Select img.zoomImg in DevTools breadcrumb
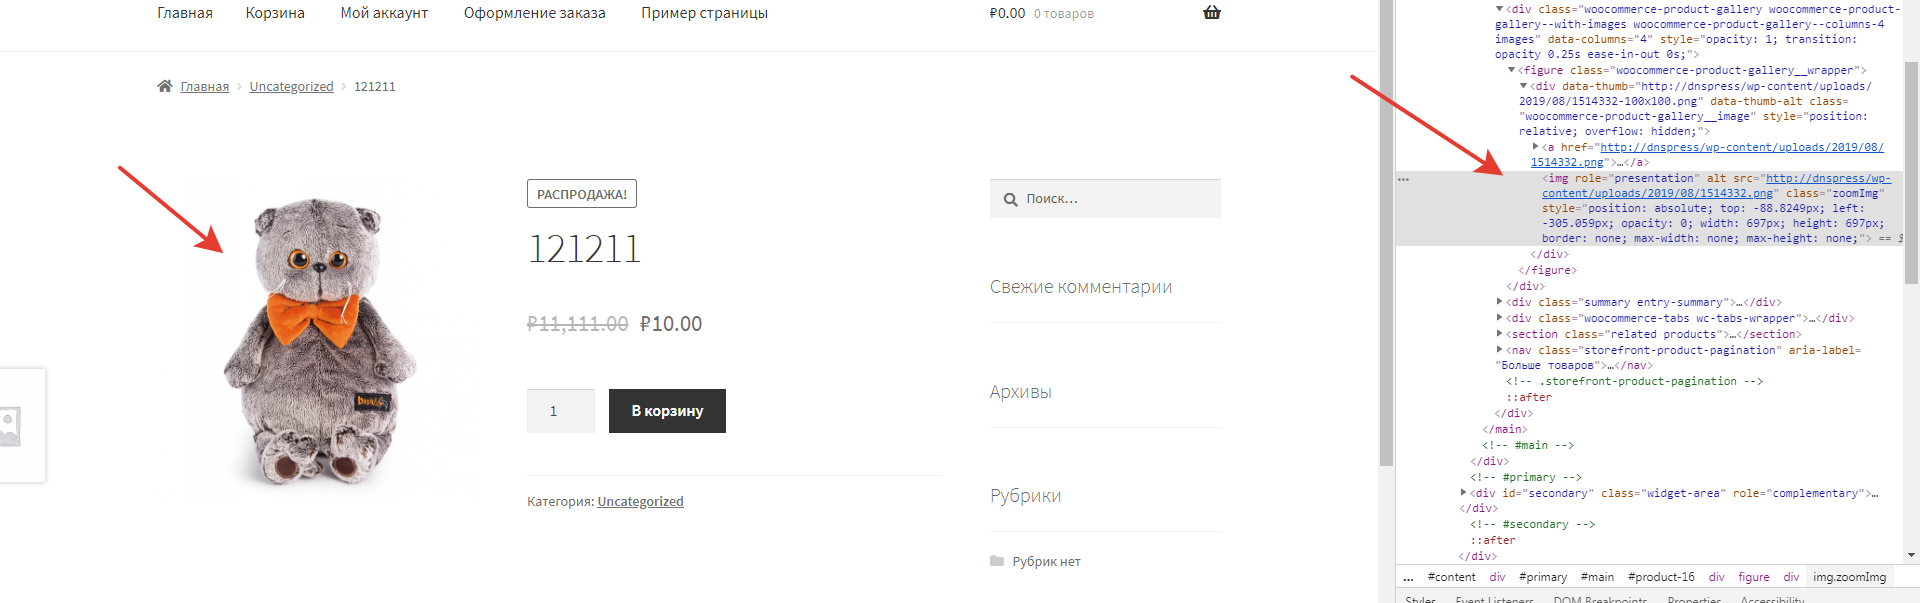This screenshot has height=603, width=1920. [x=1849, y=577]
